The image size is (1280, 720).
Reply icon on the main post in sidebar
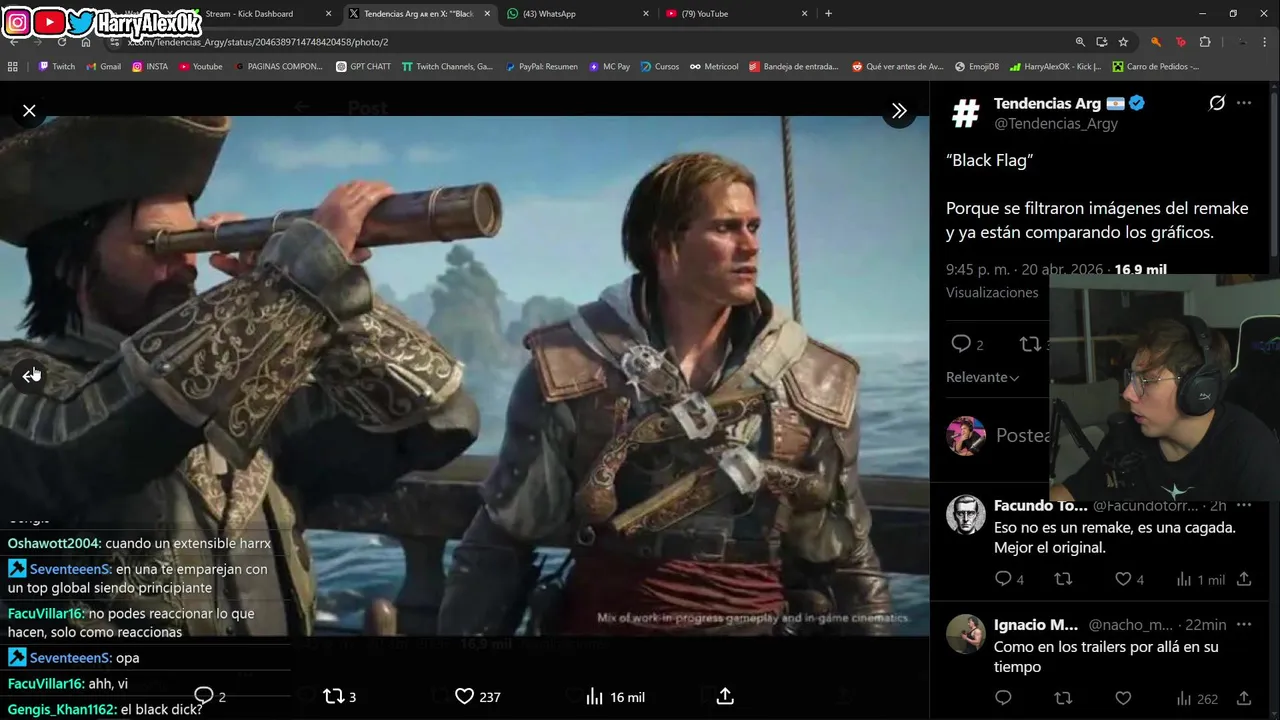pyautogui.click(x=961, y=344)
